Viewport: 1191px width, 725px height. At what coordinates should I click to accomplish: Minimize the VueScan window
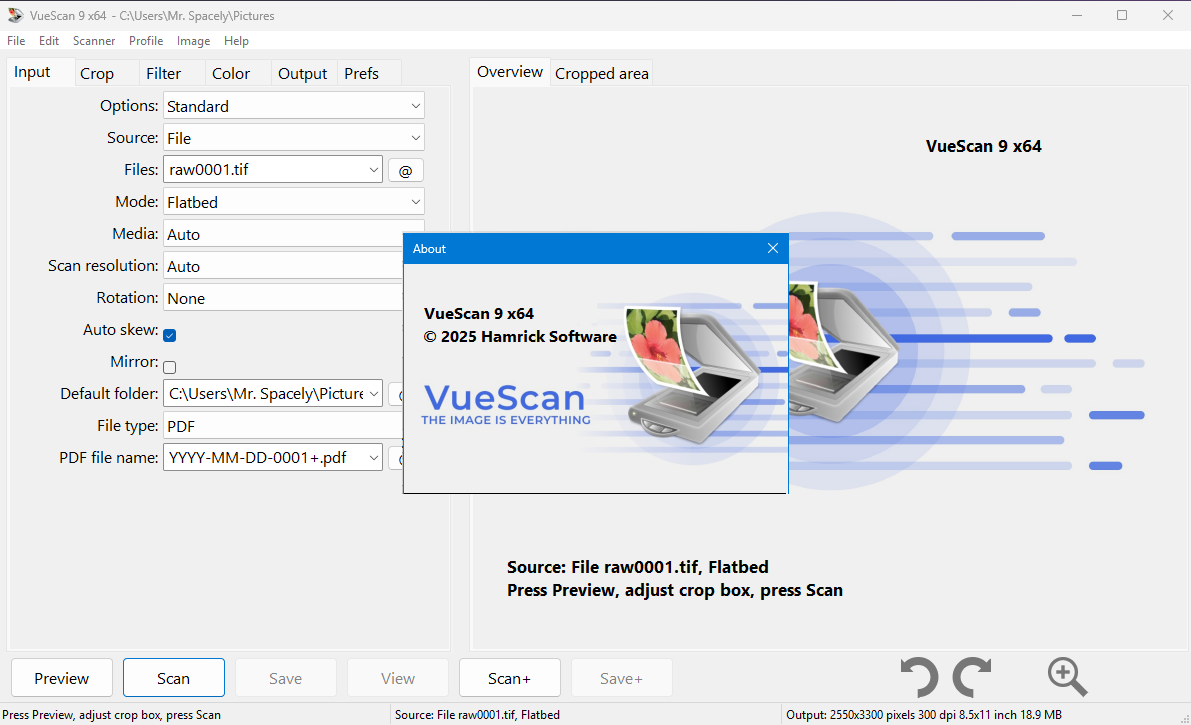[1076, 15]
